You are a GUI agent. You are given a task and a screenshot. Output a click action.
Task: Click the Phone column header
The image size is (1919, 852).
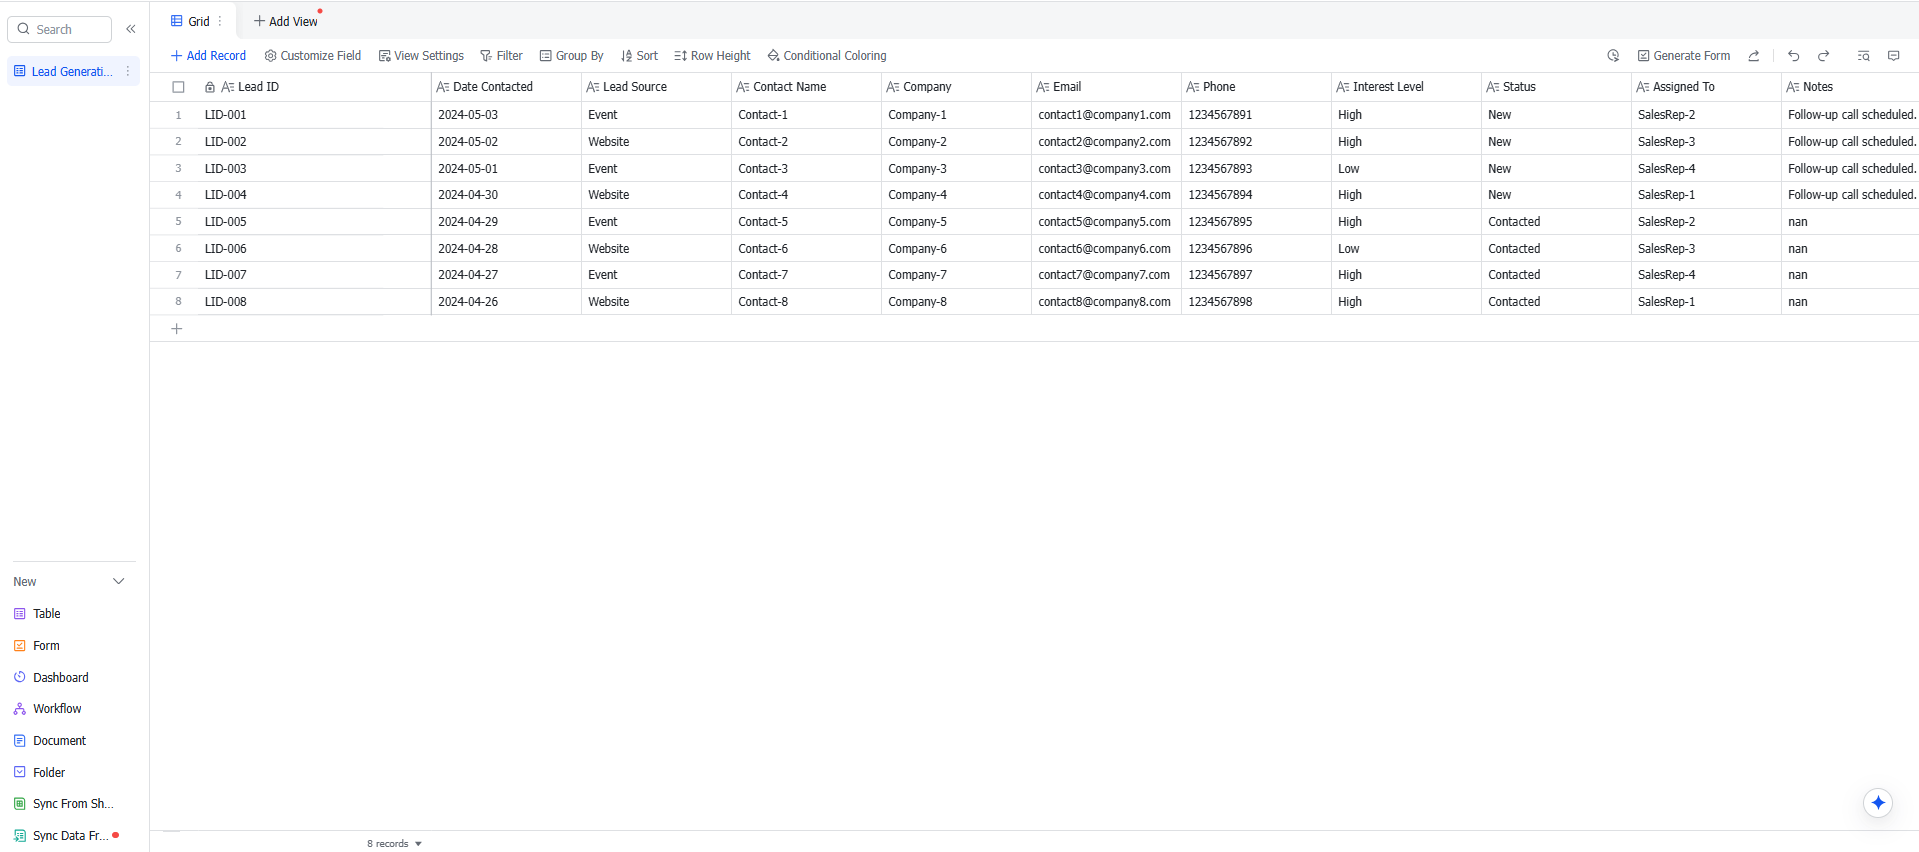pyautogui.click(x=1256, y=87)
